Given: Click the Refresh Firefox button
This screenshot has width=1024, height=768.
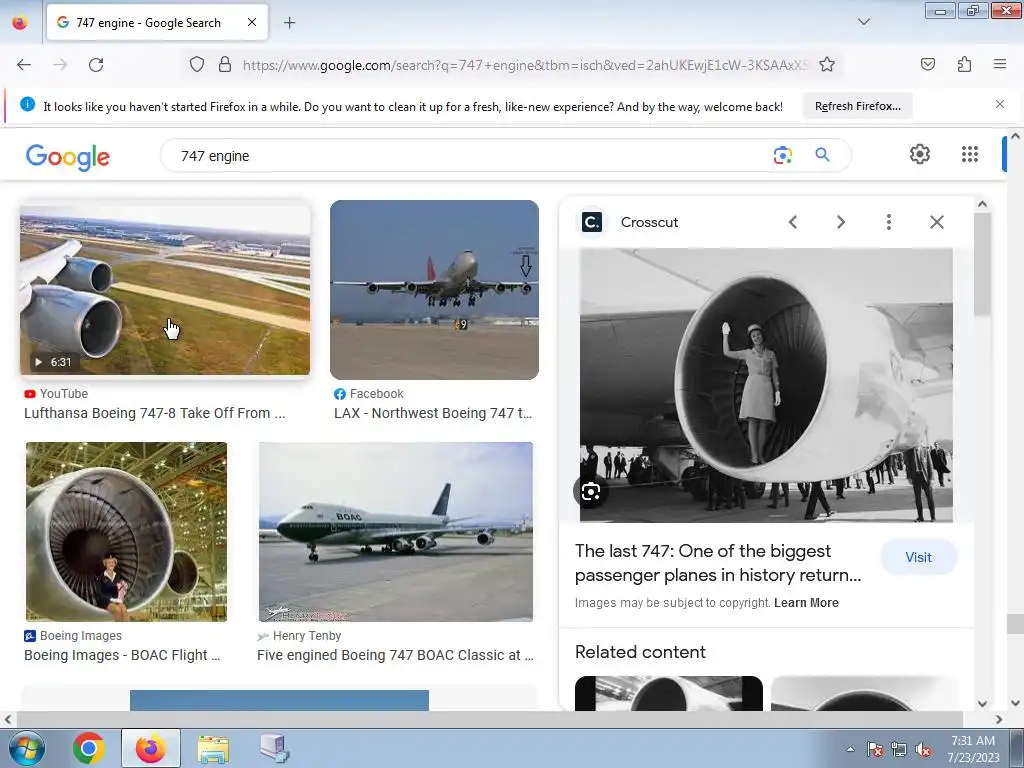Looking at the screenshot, I should pos(857,106).
